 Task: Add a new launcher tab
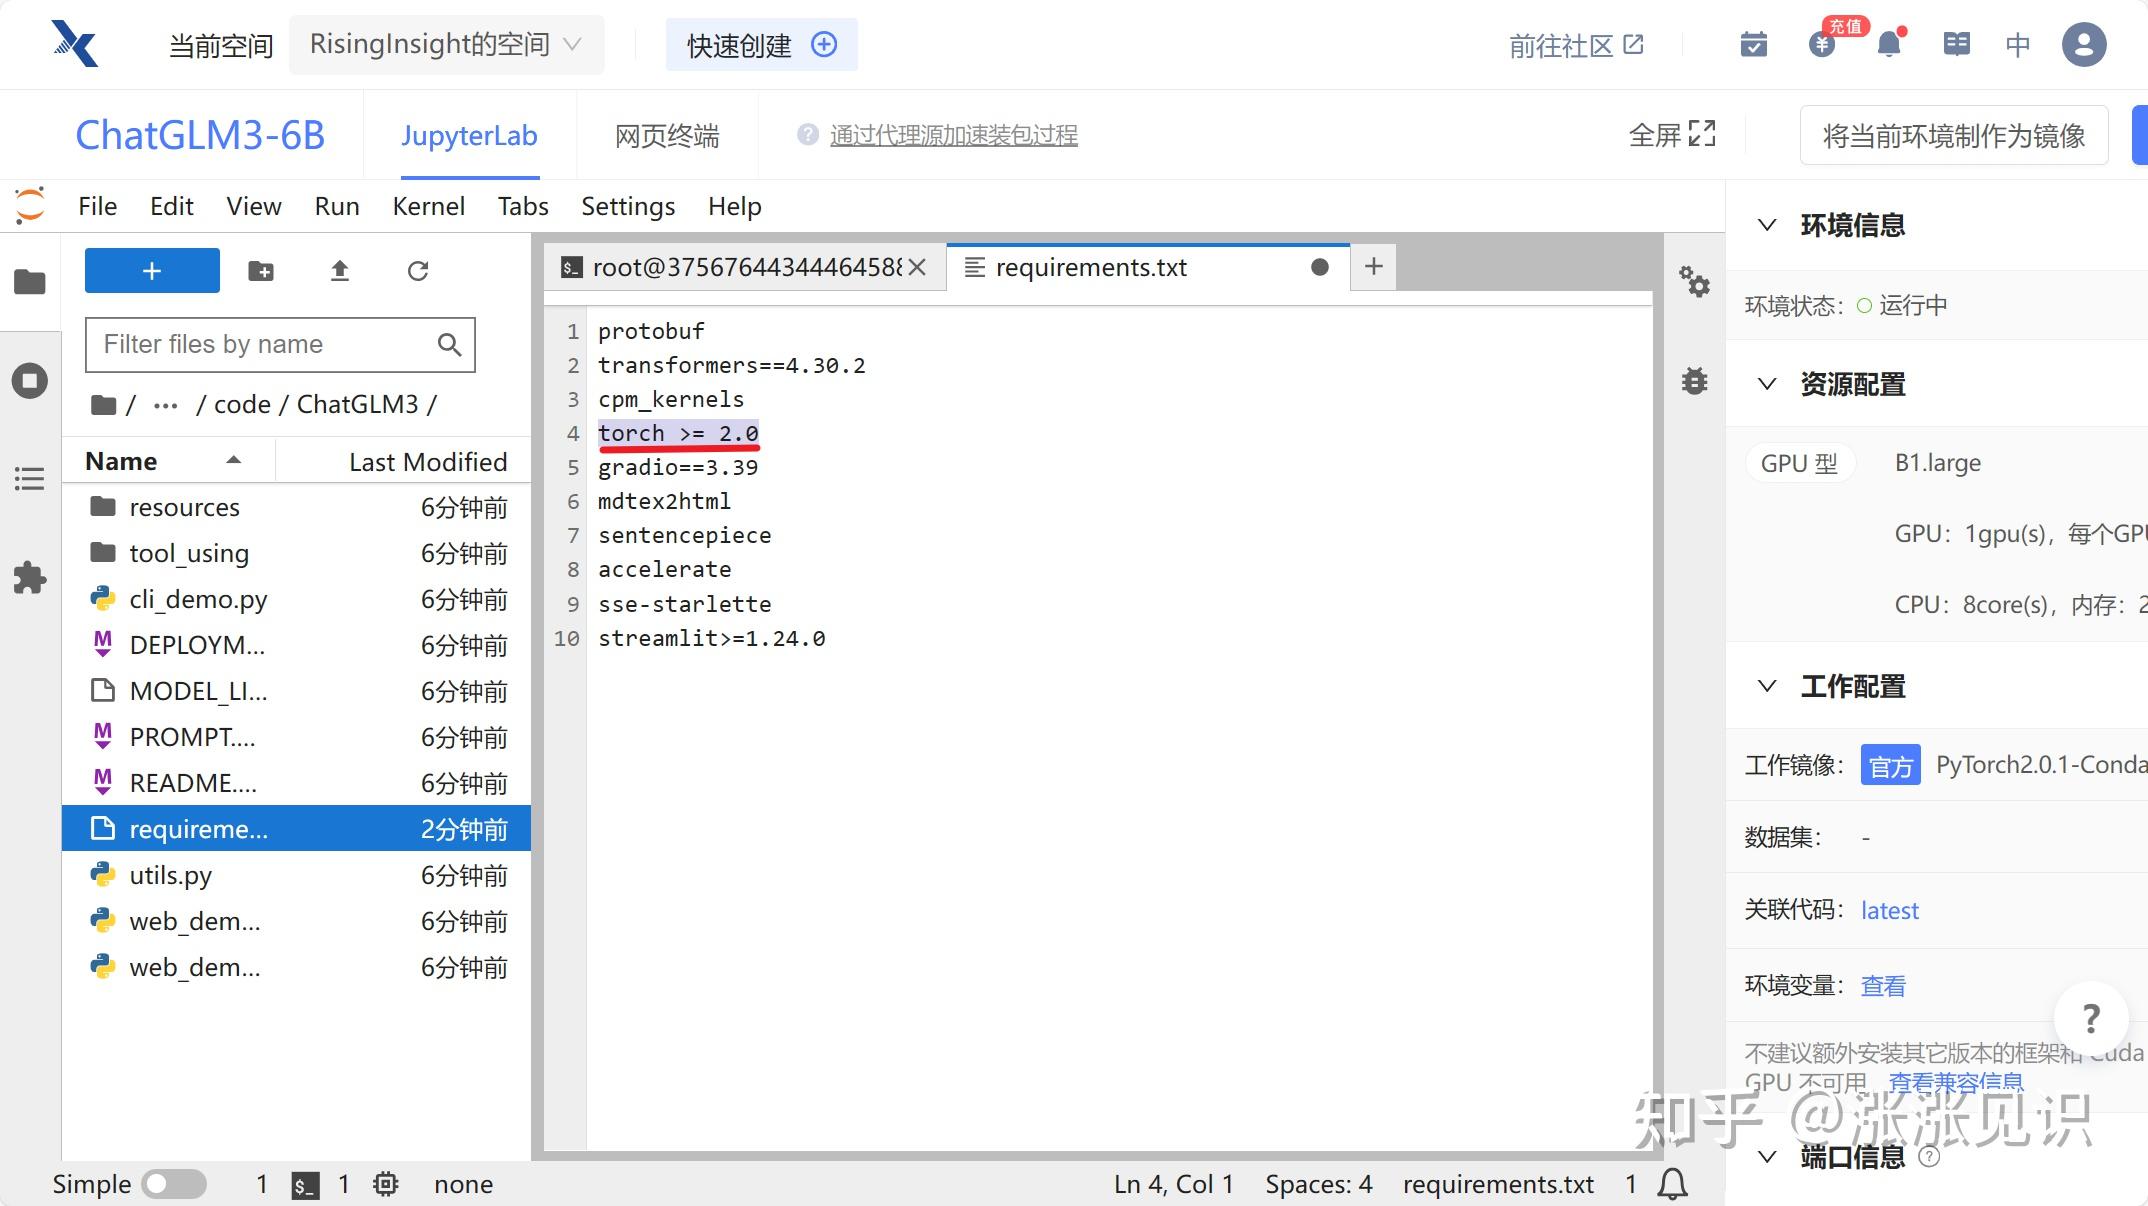(1374, 266)
